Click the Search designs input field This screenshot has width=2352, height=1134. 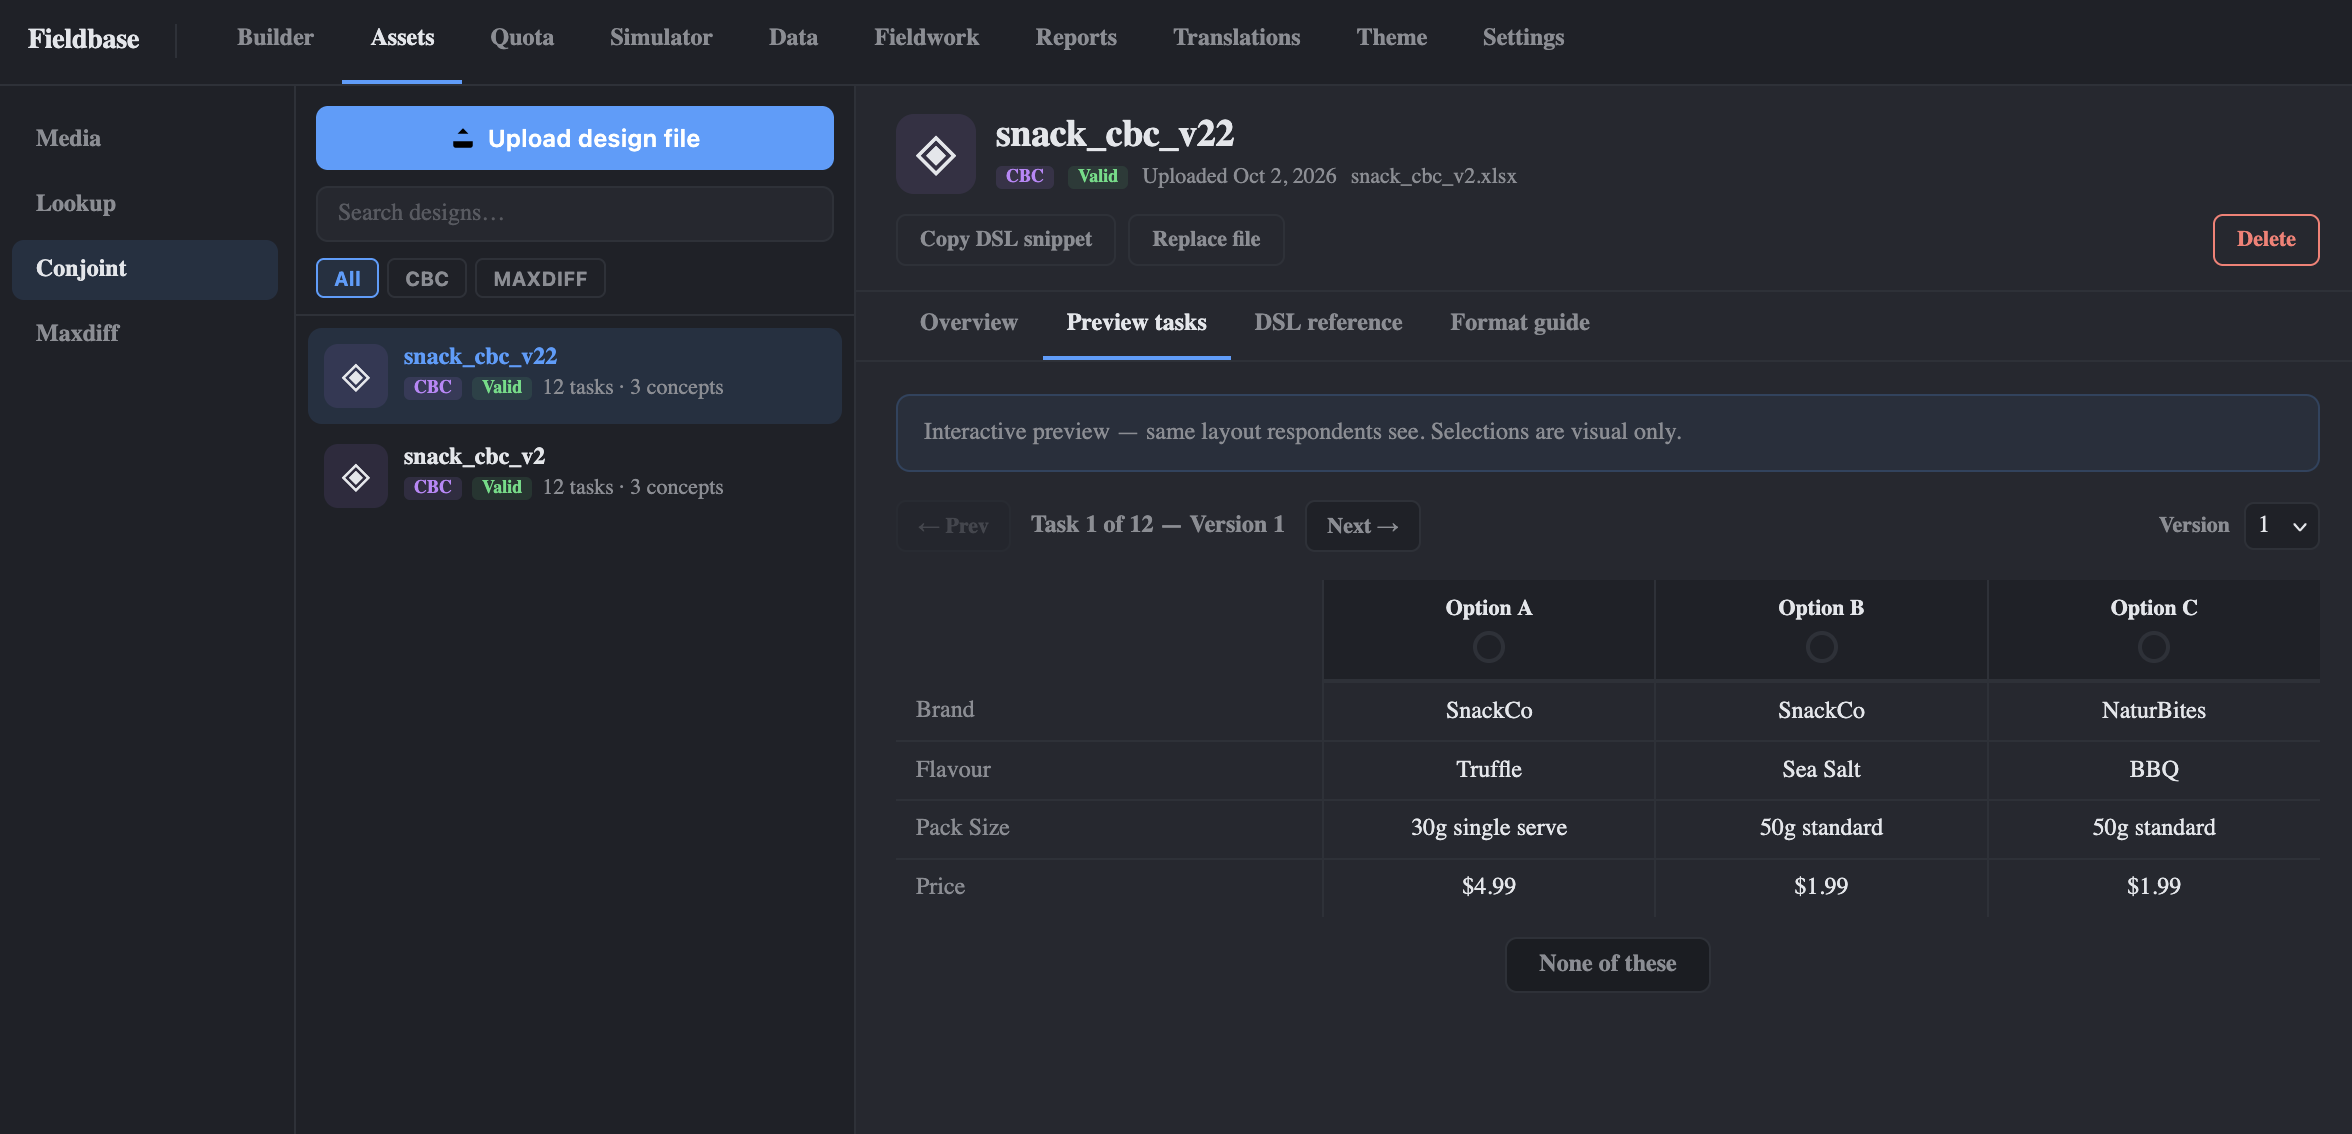575,213
